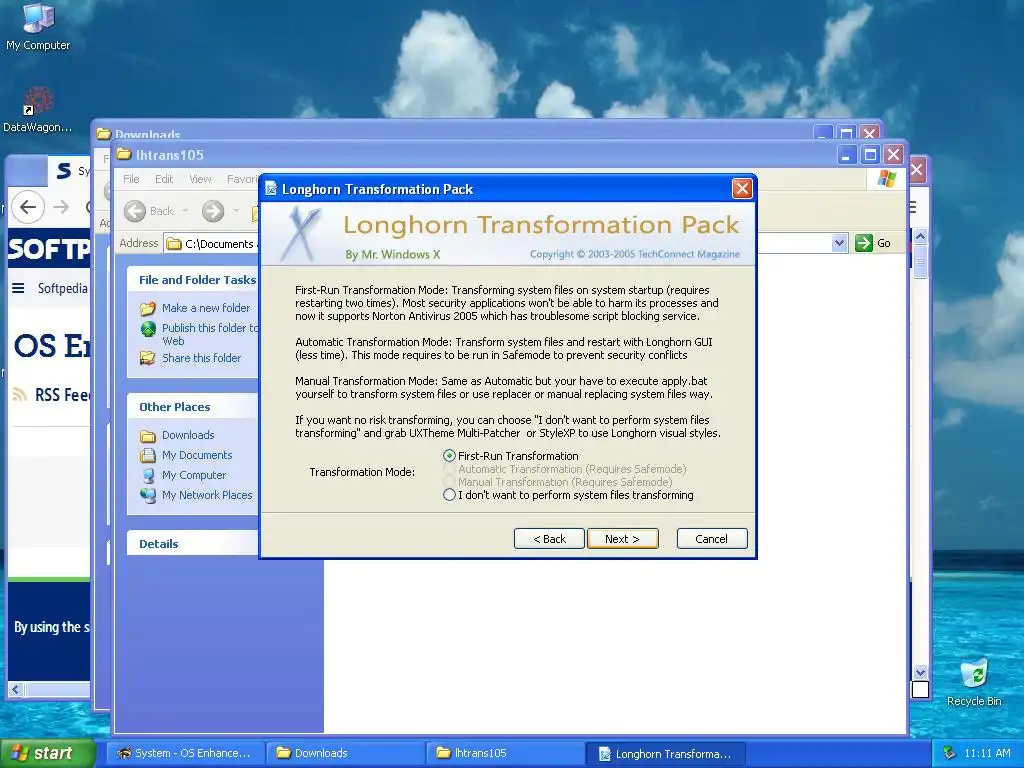Click scroll-up arrow in rear window scrollbar
Image resolution: width=1024 pixels, height=768 pixels.
[x=920, y=236]
